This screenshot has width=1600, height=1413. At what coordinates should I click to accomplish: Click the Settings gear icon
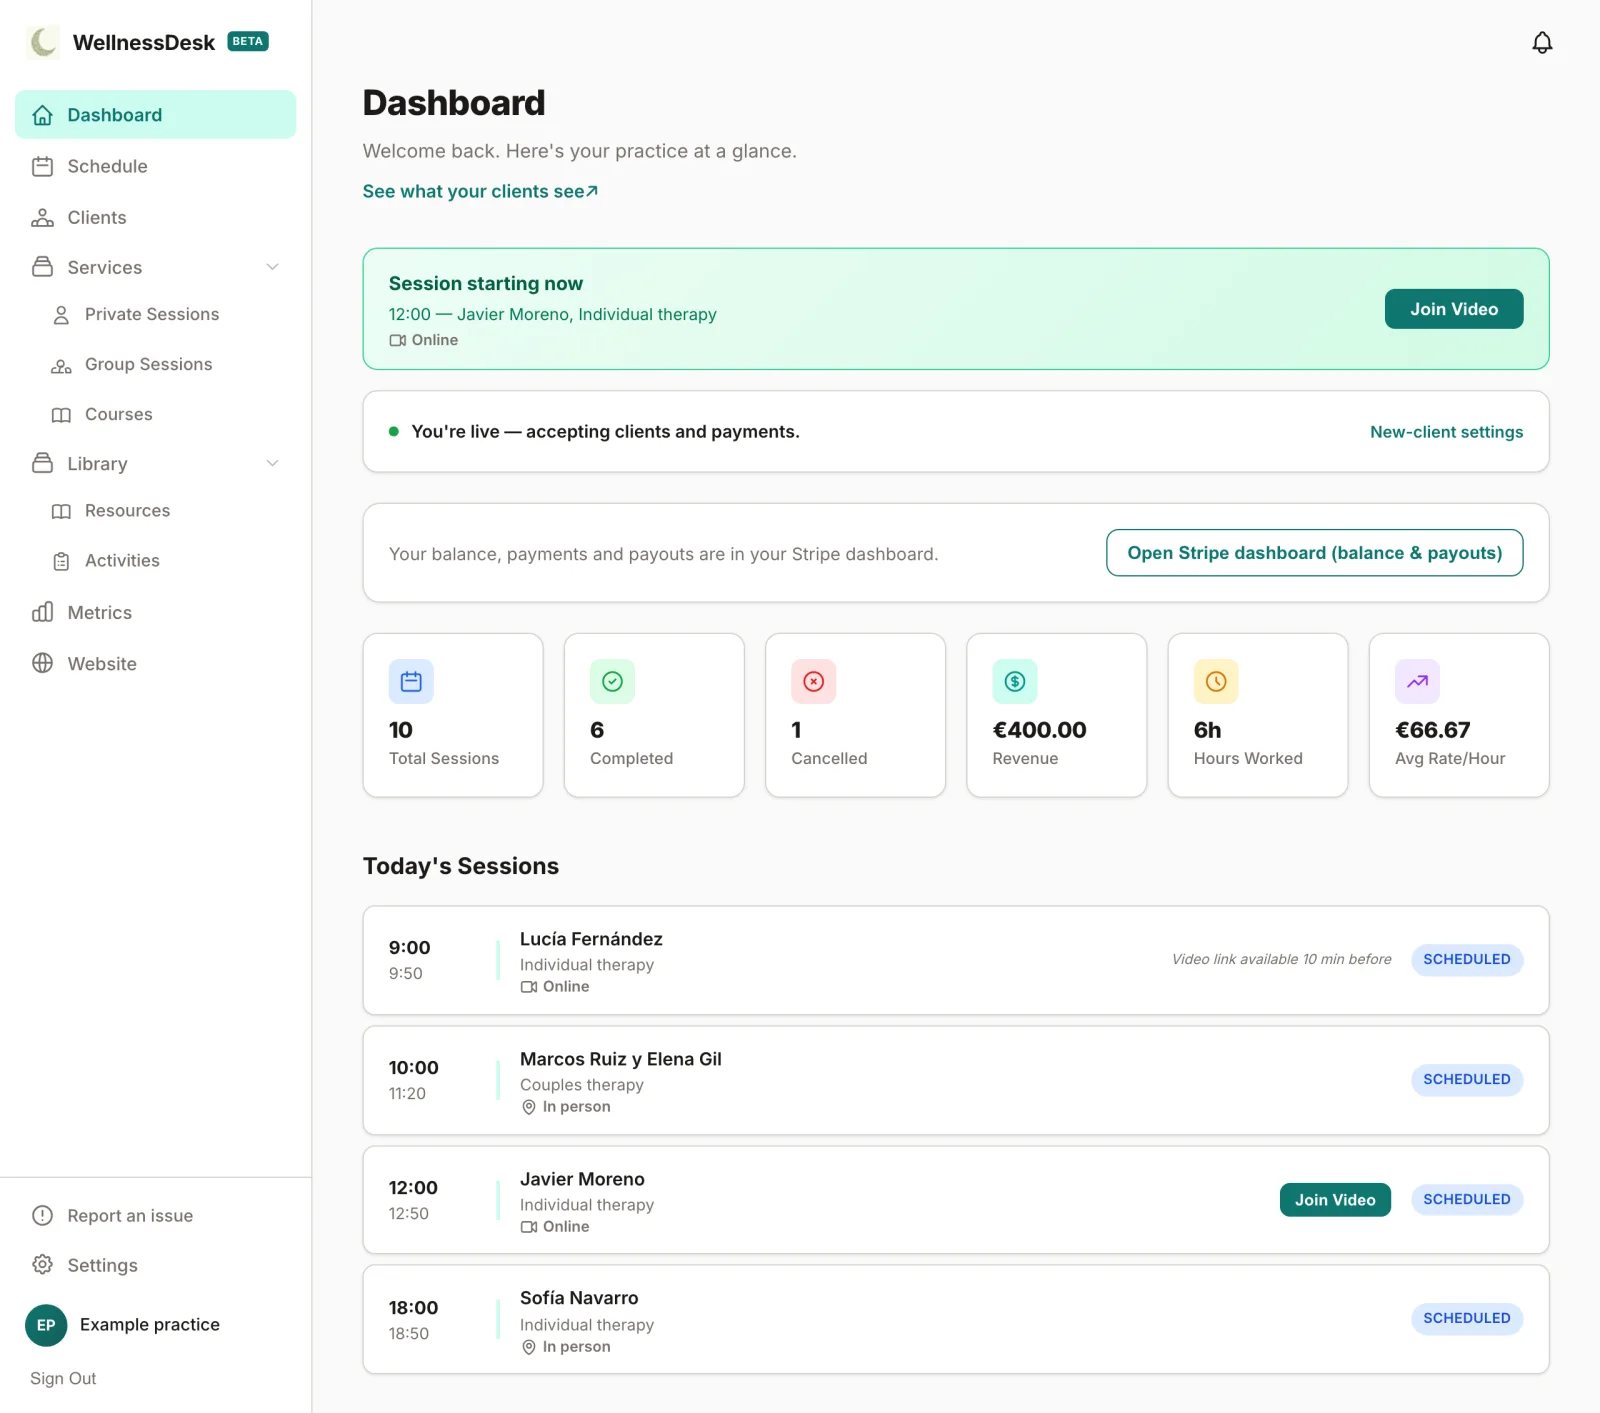click(42, 1265)
